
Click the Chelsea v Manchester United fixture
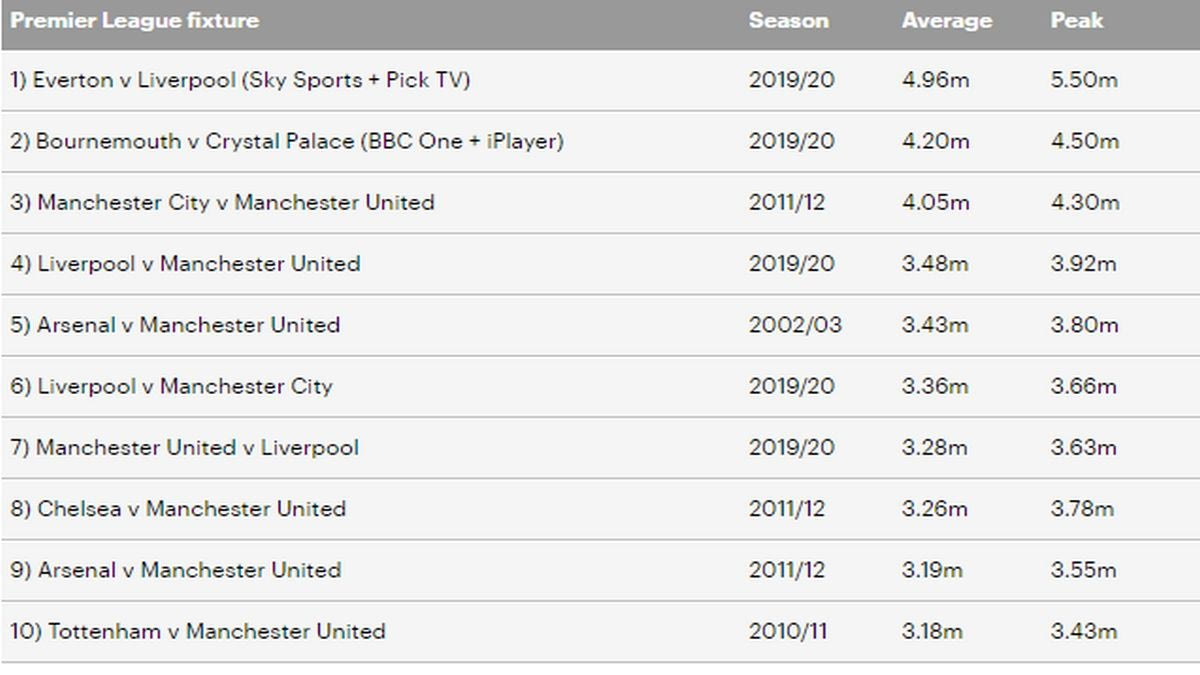(x=178, y=508)
